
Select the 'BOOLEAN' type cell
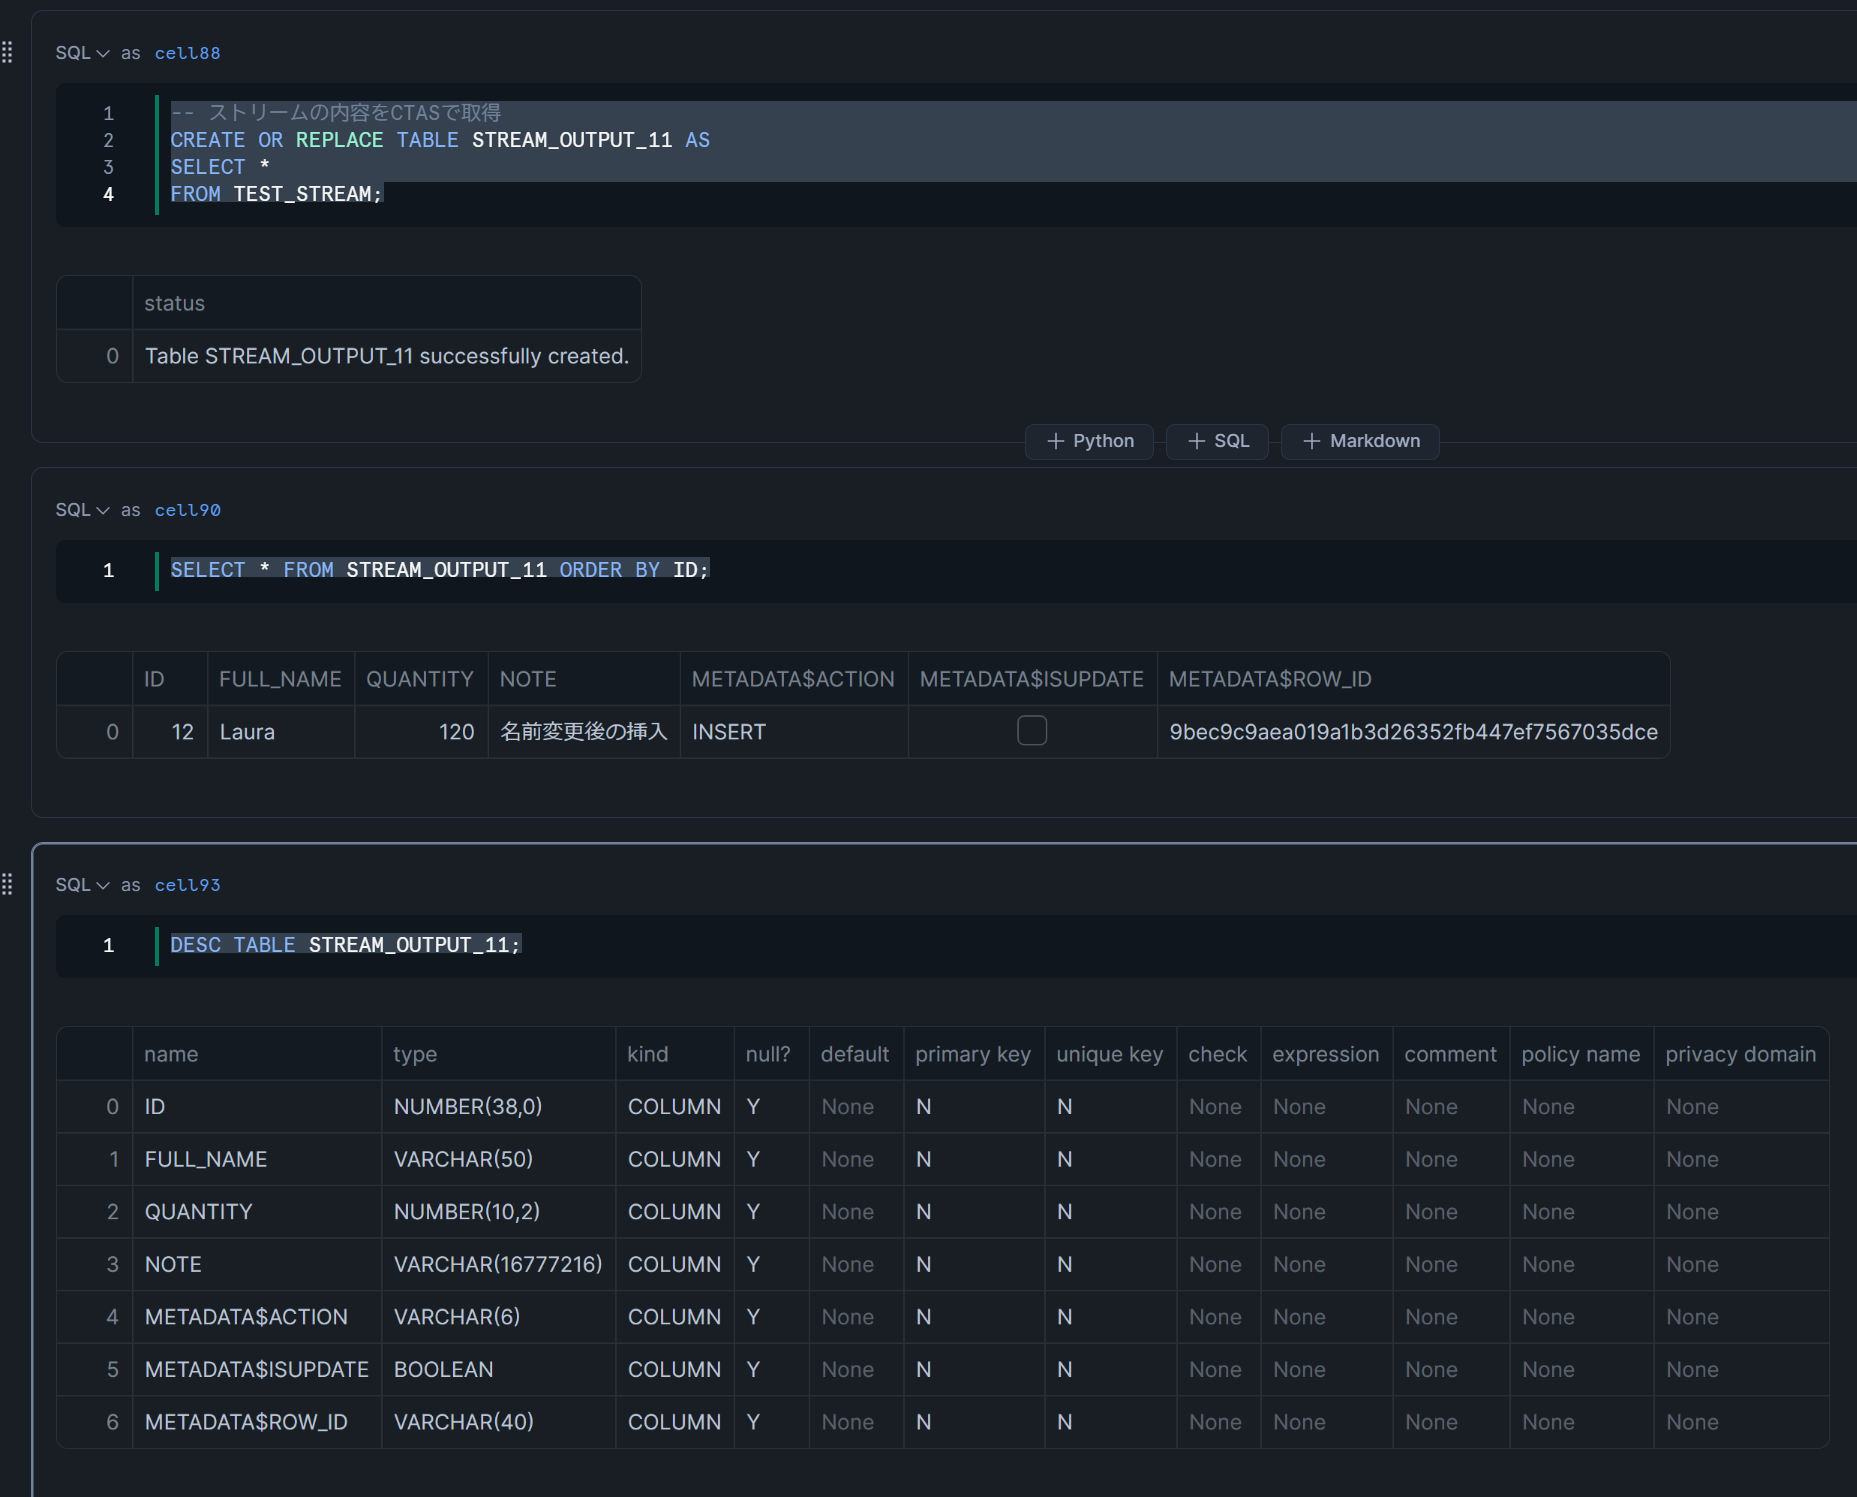498,1369
